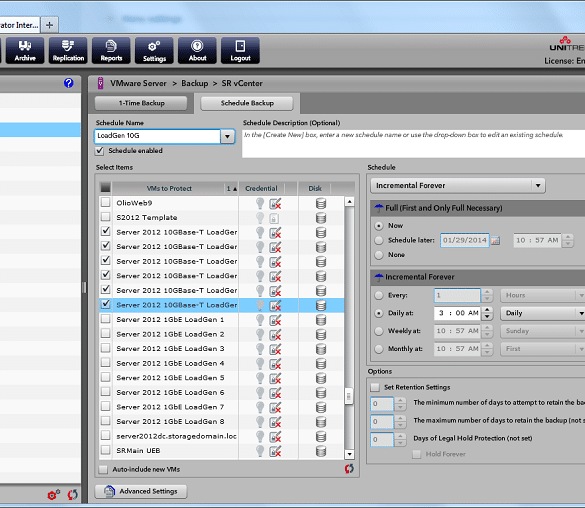Click credential icon for Server 2012 1GbE LoadGen 6
Viewport: 585px width, 508px height.
pyautogui.click(x=275, y=393)
